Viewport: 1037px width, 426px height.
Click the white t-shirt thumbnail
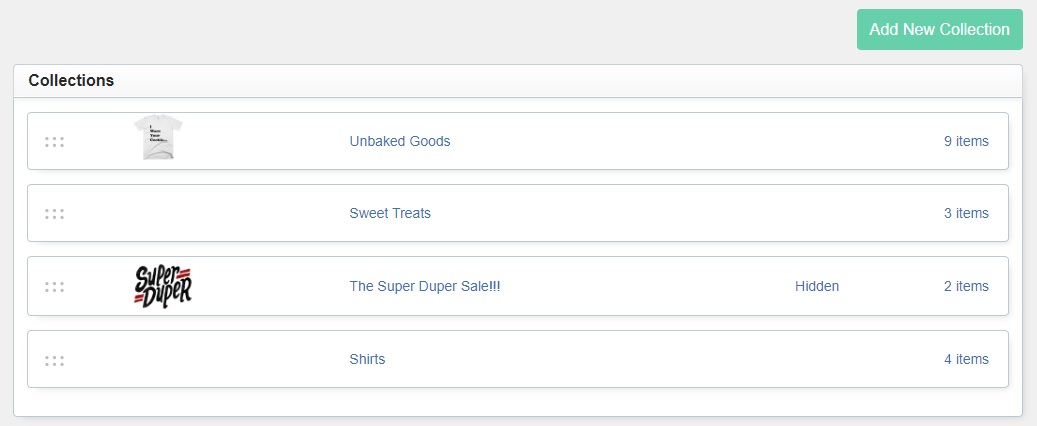pos(158,138)
